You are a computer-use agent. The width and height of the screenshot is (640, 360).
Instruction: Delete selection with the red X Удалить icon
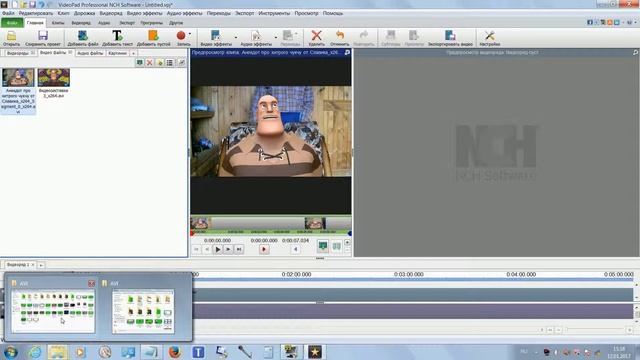pyautogui.click(x=316, y=38)
